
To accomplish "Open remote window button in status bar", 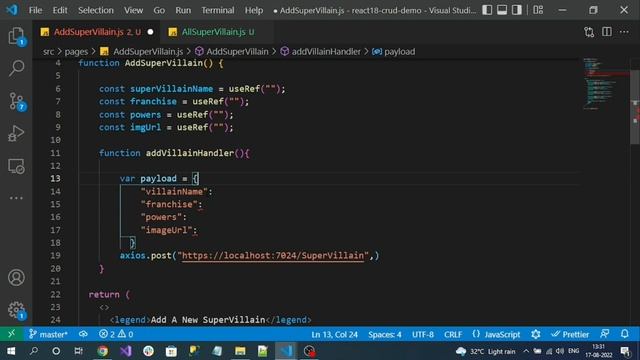I will click(11, 334).
